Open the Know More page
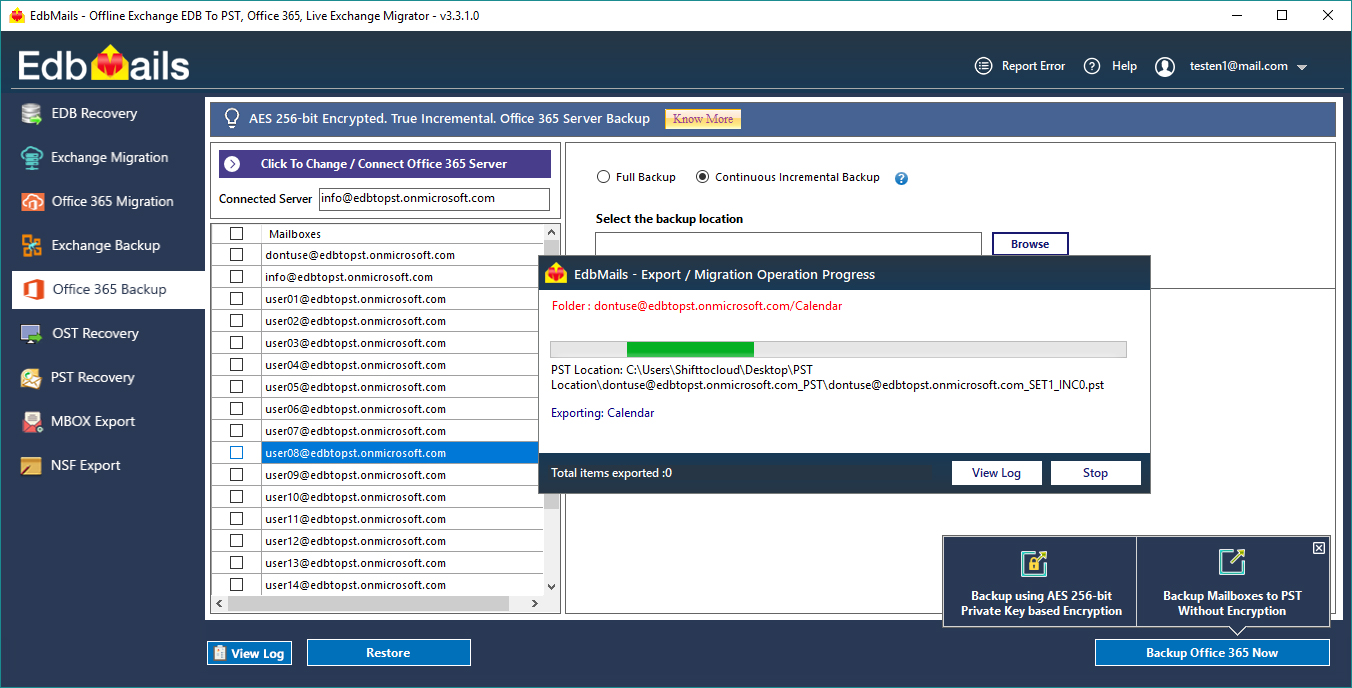Viewport: 1352px width, 688px height. 703,119
